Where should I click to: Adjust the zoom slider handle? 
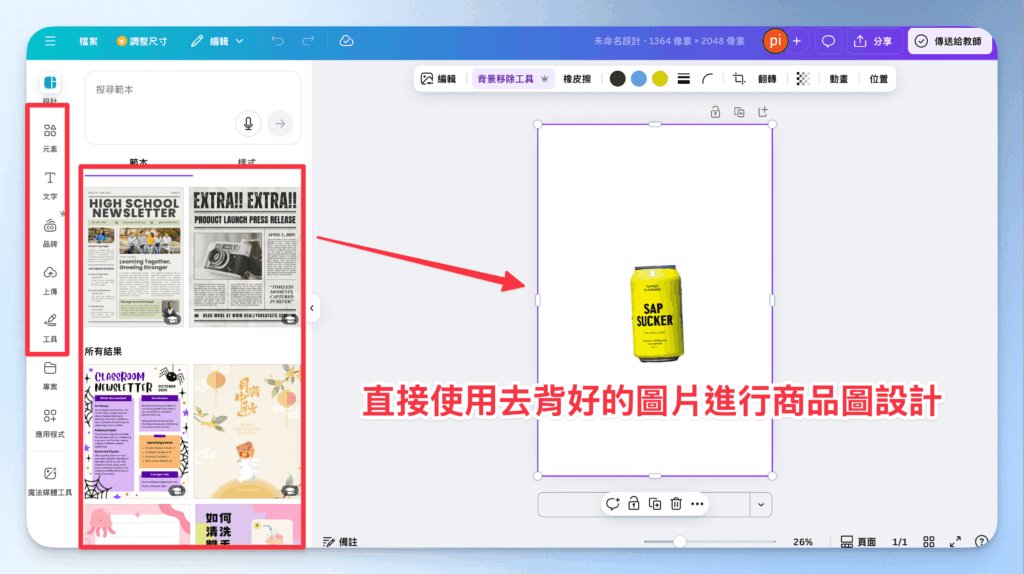(x=680, y=541)
